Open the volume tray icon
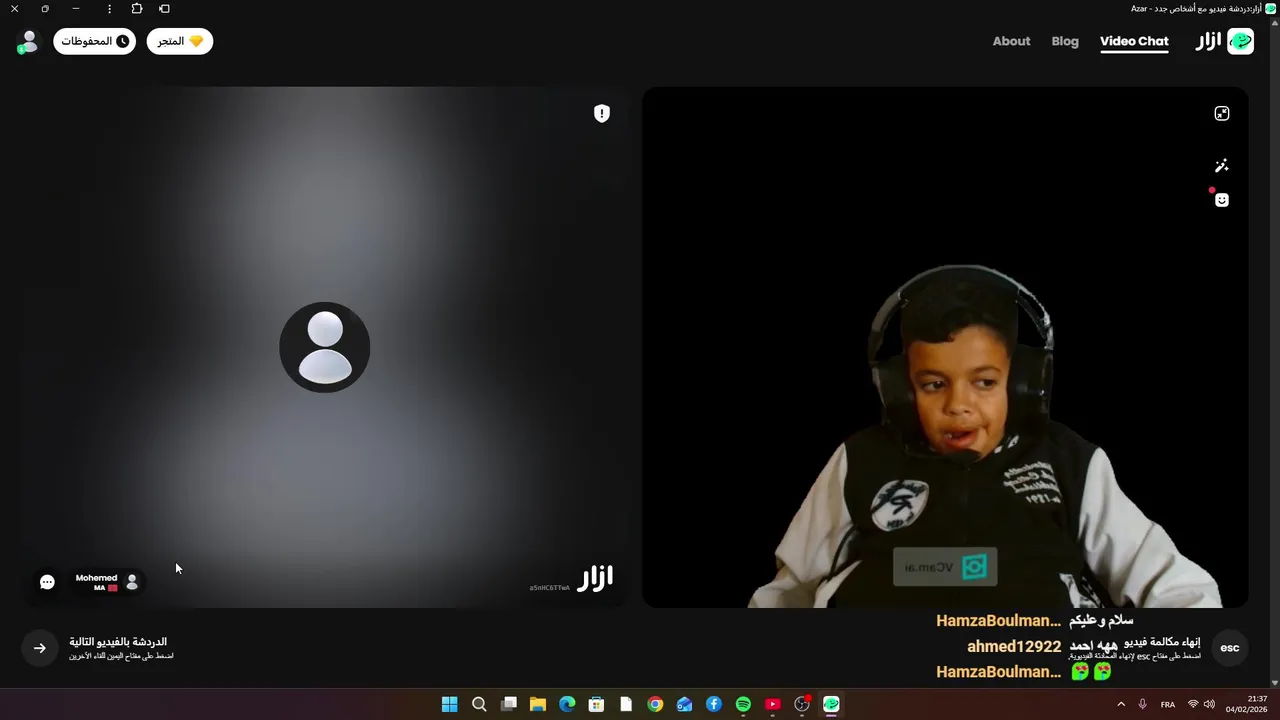This screenshot has height=720, width=1280. pyautogui.click(x=1209, y=704)
